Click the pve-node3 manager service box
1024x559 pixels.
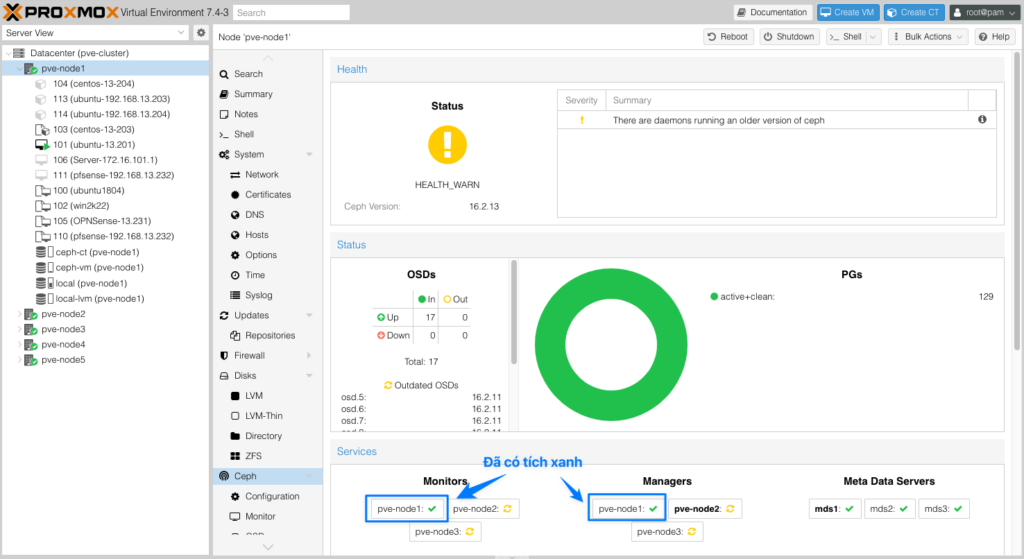[x=667, y=532]
